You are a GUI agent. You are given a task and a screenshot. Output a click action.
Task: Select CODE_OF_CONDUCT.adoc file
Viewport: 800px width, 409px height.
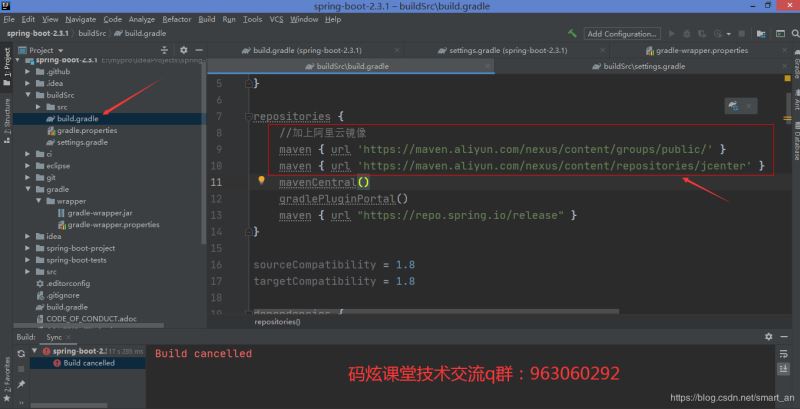[91, 319]
